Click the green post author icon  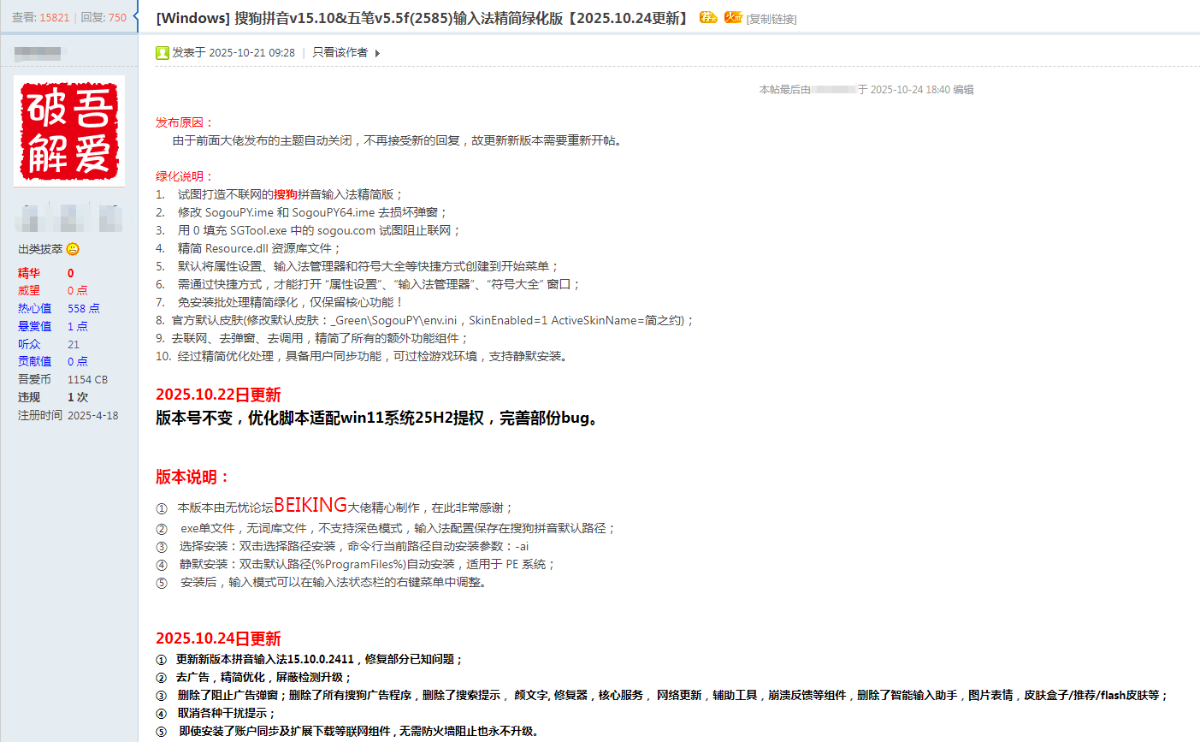(162, 53)
